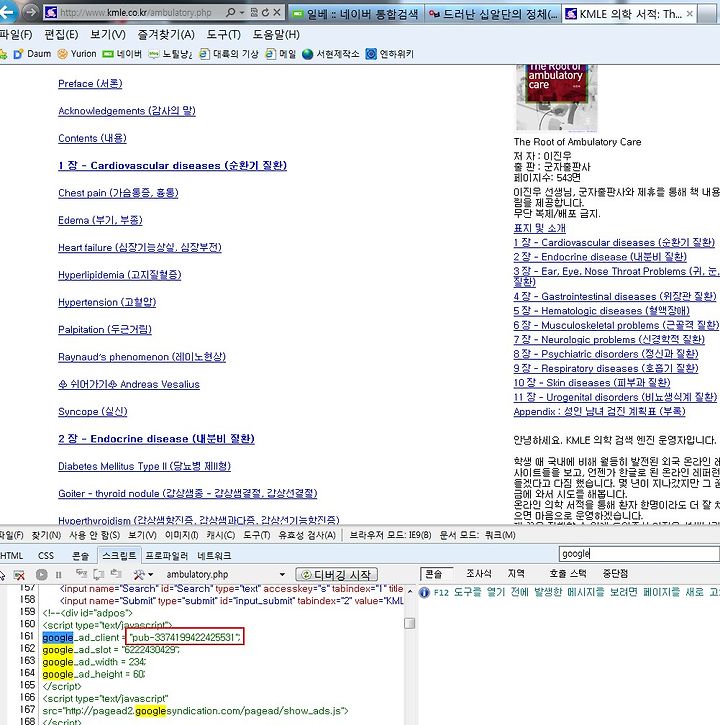Open the address bar dropdown arrow
Viewport: 720px width, 725px height.
(x=242, y=13)
